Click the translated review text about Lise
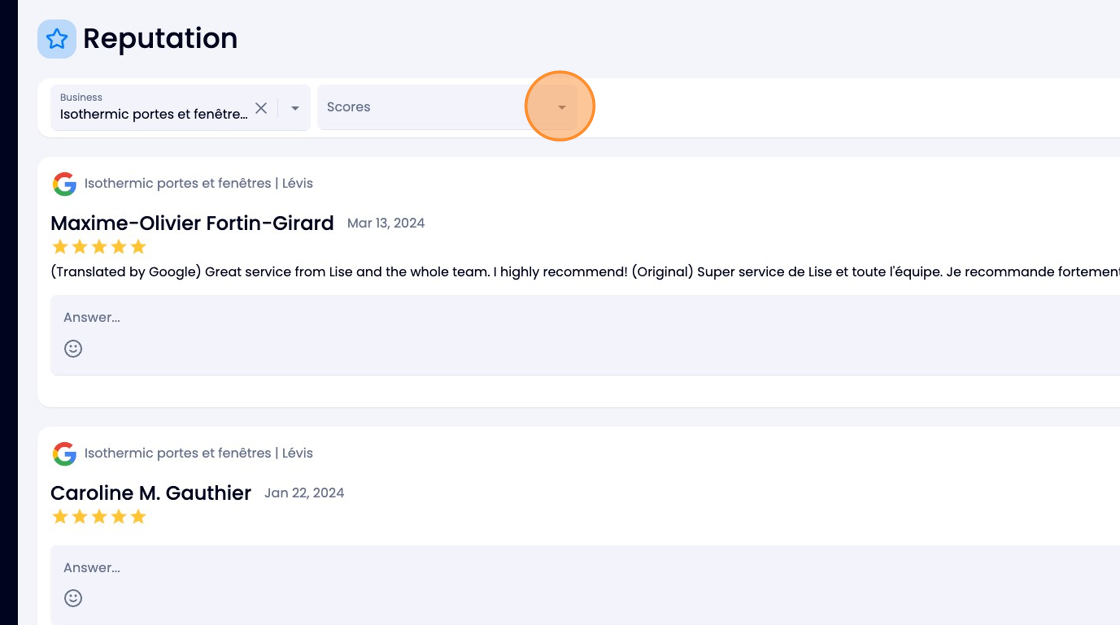The width and height of the screenshot is (1120, 625). tap(584, 272)
